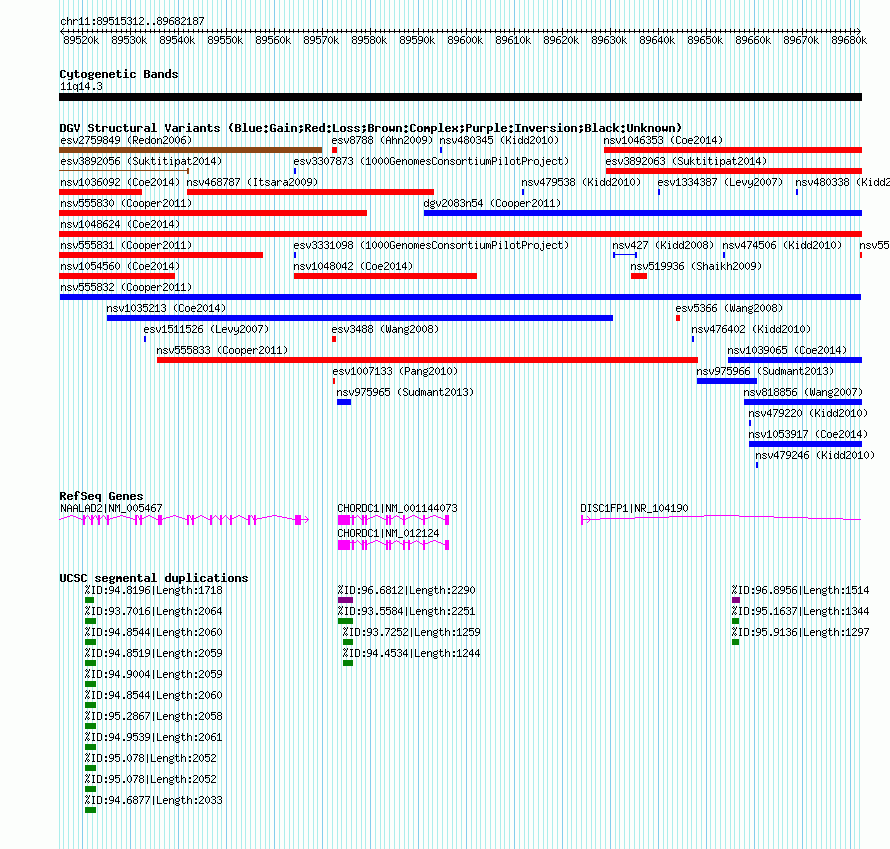Select the CHORDC1|NM_001144073 gene label
This screenshot has height=849, width=890.
397,508
